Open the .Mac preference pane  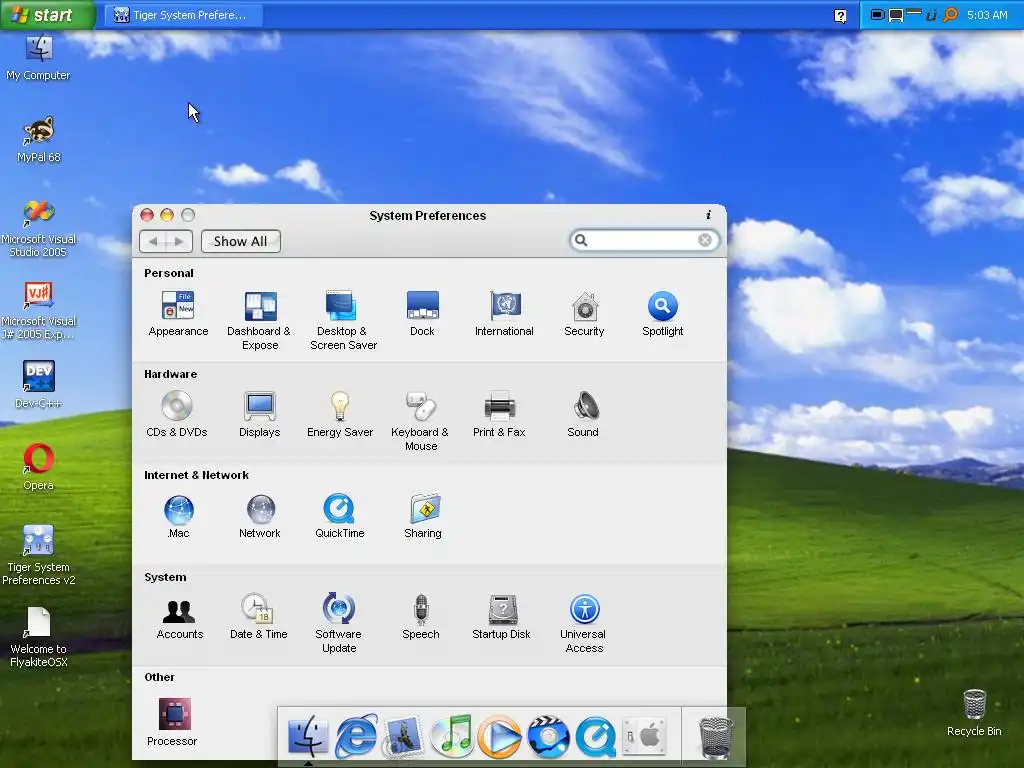point(178,516)
